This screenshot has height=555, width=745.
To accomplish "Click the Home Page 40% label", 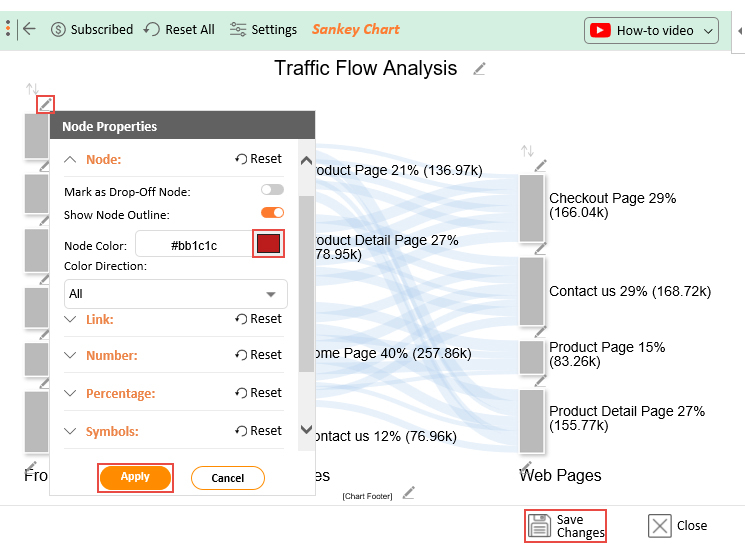I will coord(393,353).
